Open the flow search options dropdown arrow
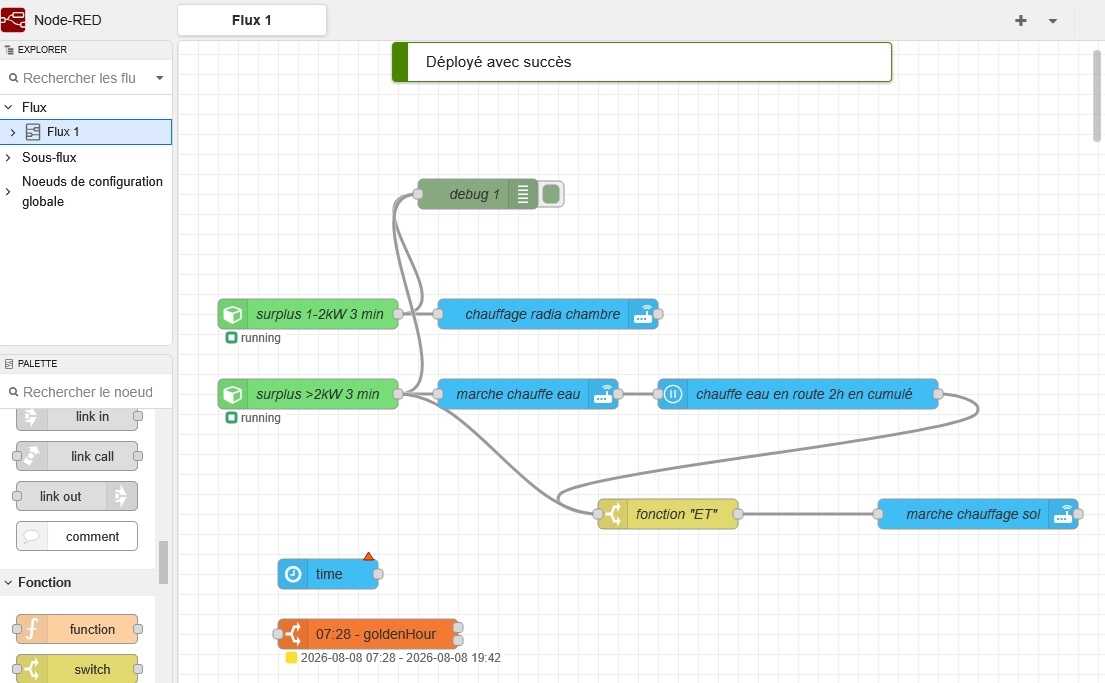This screenshot has height=683, width=1105. point(160,78)
